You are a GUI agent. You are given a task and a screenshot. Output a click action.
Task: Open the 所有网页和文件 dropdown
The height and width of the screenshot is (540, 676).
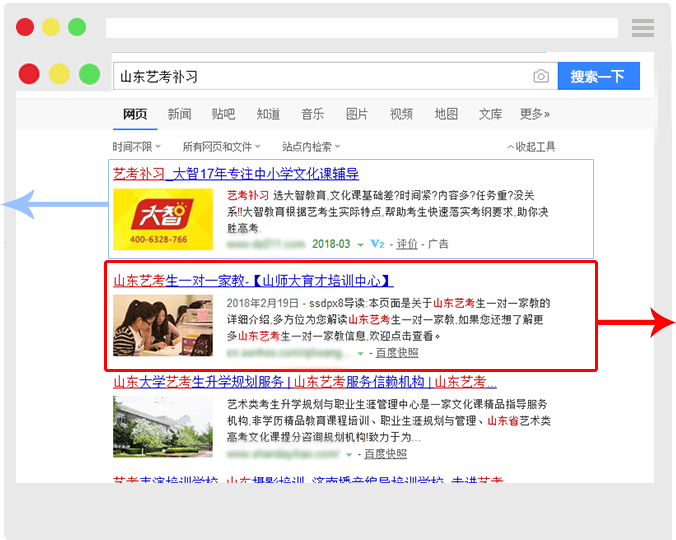(221, 147)
